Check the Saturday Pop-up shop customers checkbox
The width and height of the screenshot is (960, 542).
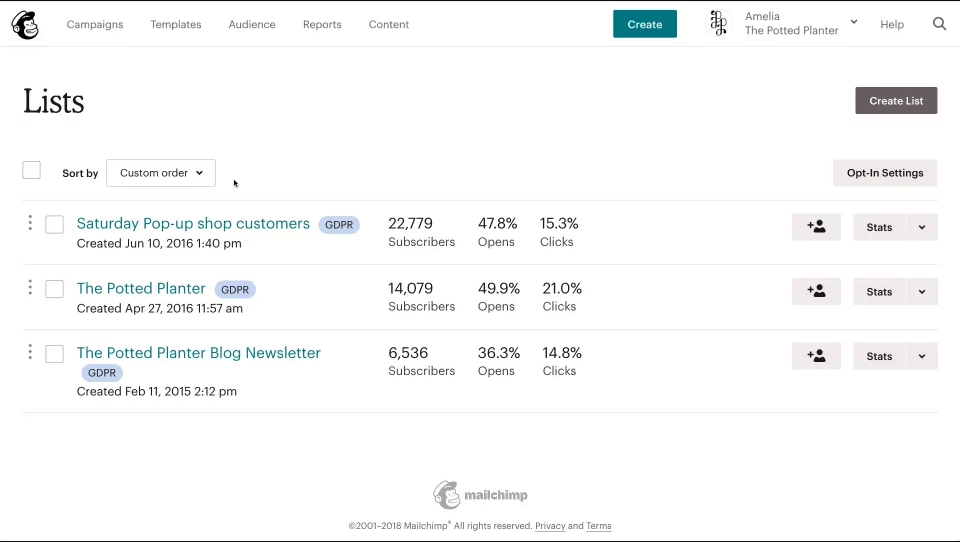[55, 225]
